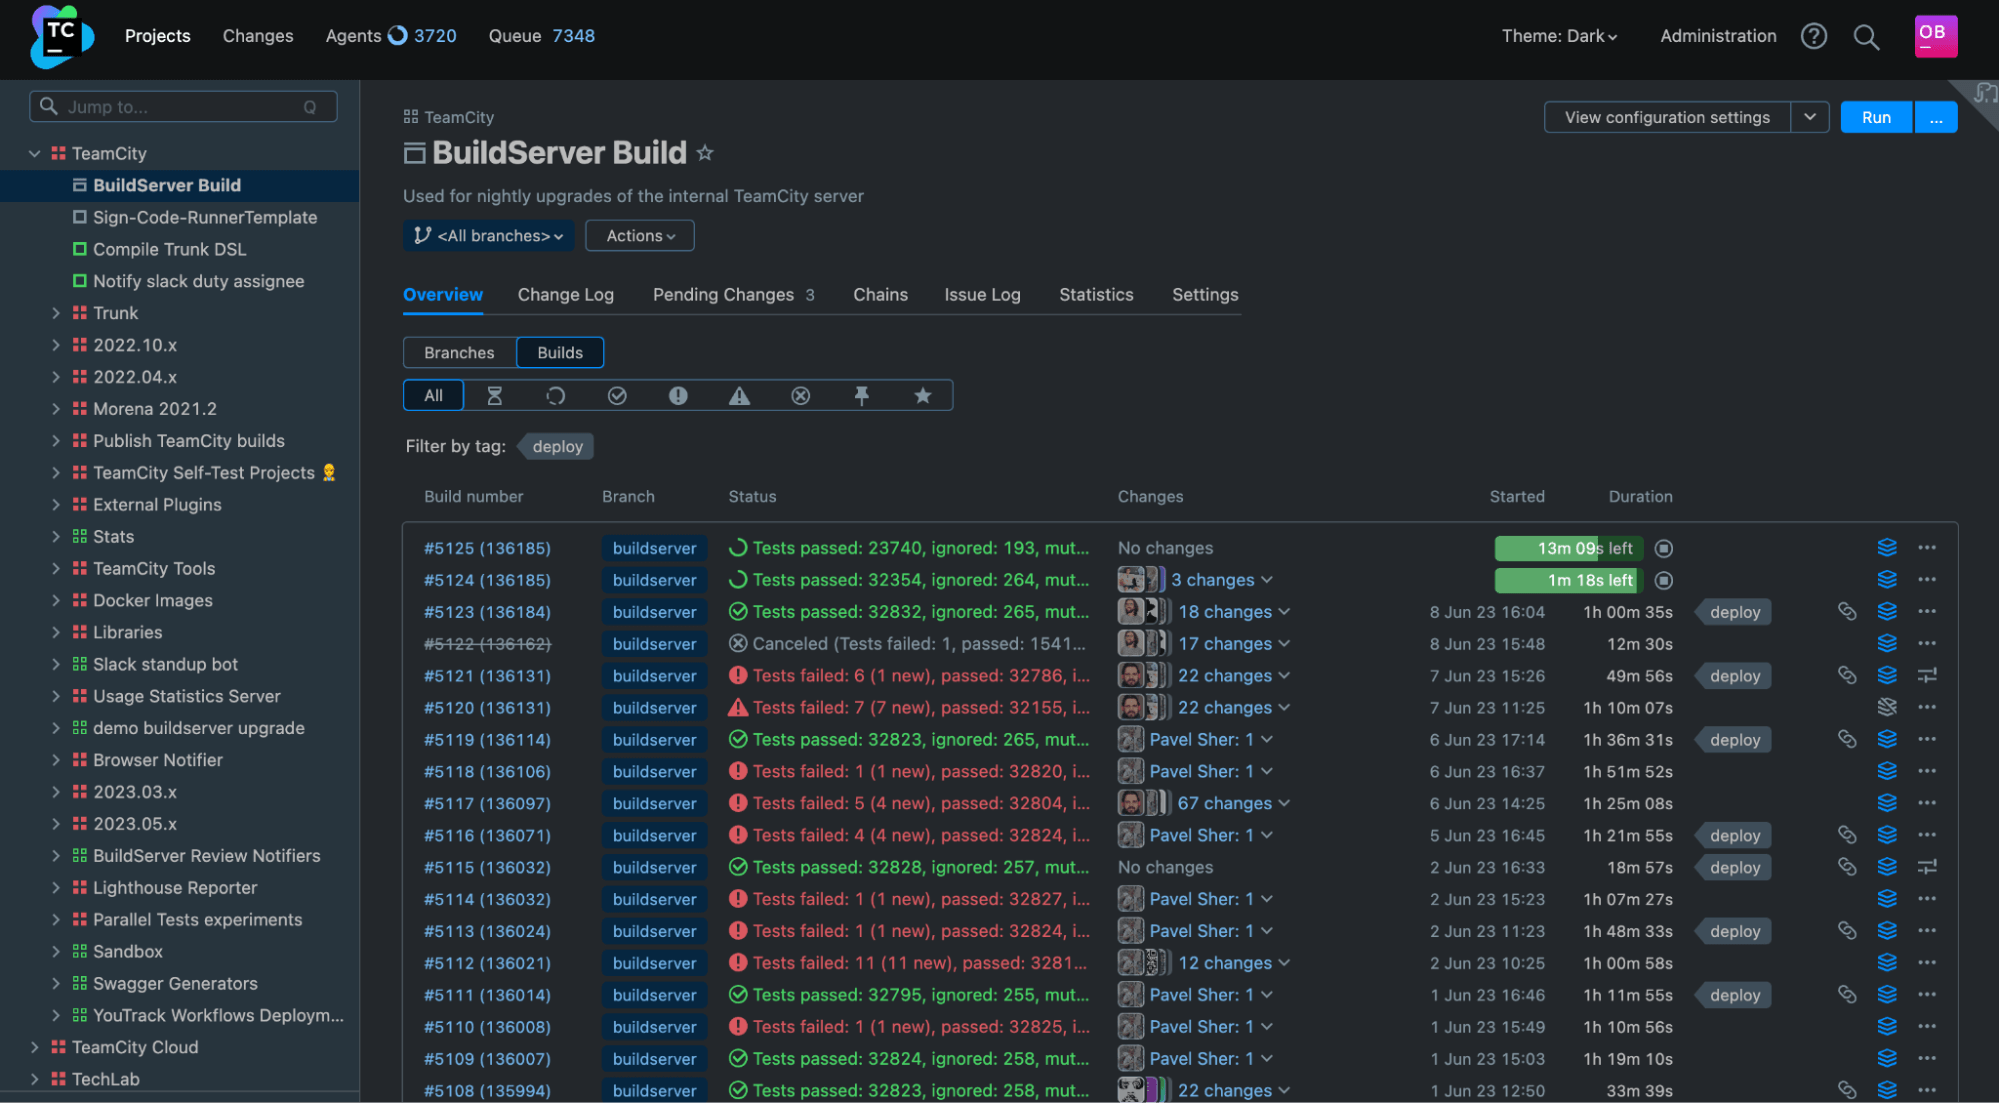Screen dimensions: 1999x1103
Task: Open artifacts link icon for build #5108
Action: click(x=1846, y=1090)
